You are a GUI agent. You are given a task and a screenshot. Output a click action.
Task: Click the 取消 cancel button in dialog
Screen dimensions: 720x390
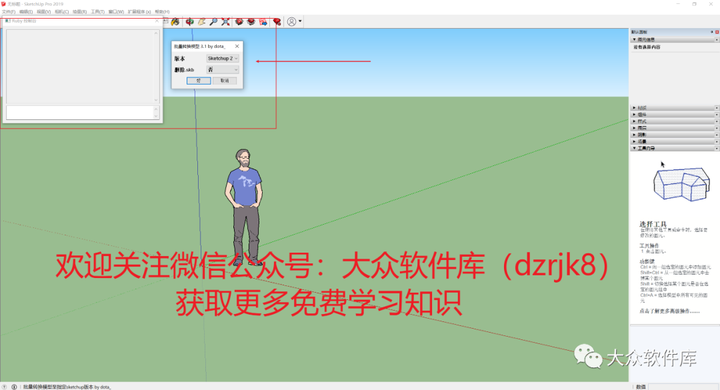225,80
